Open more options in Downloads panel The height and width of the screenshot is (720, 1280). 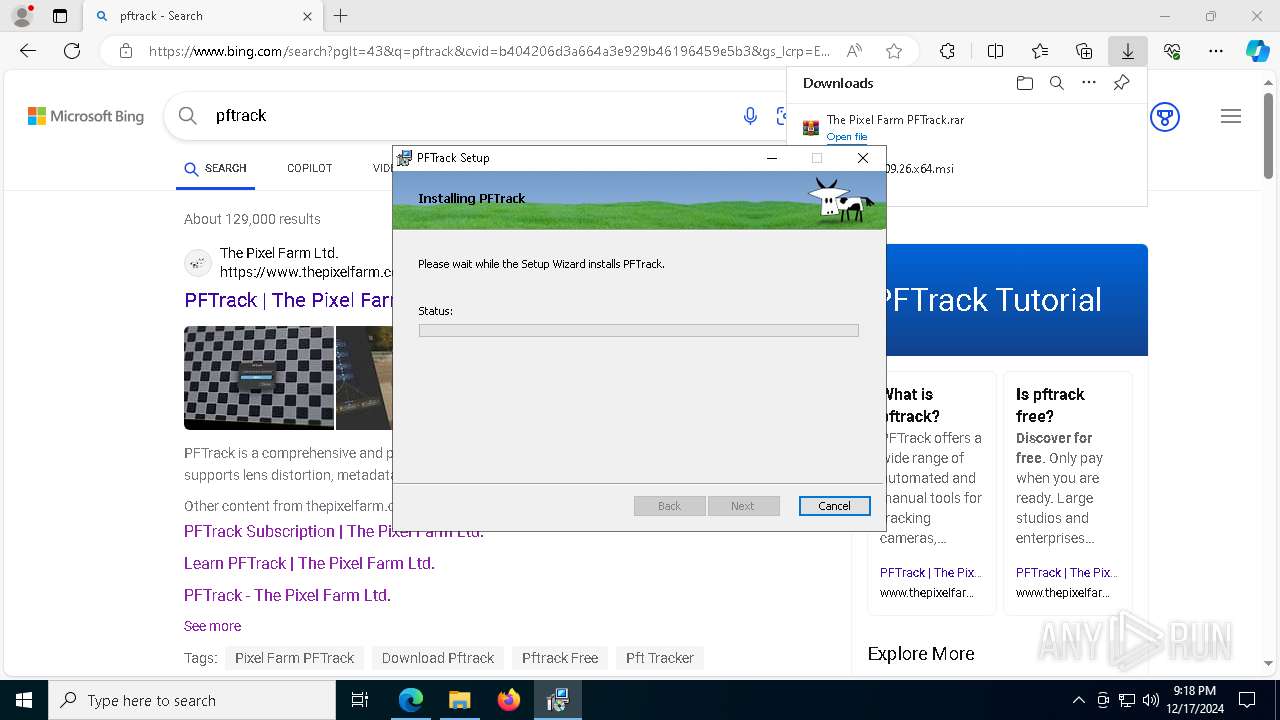pyautogui.click(x=1089, y=83)
